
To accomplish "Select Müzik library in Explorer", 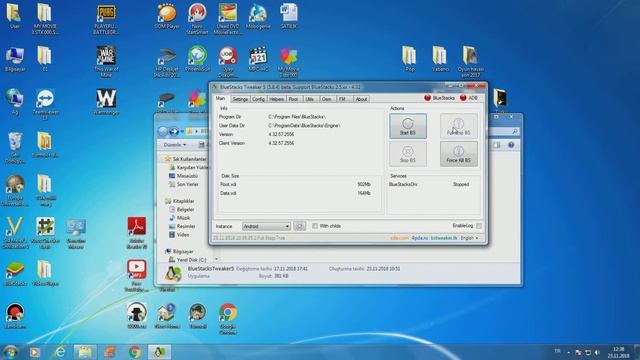I will click(180, 218).
